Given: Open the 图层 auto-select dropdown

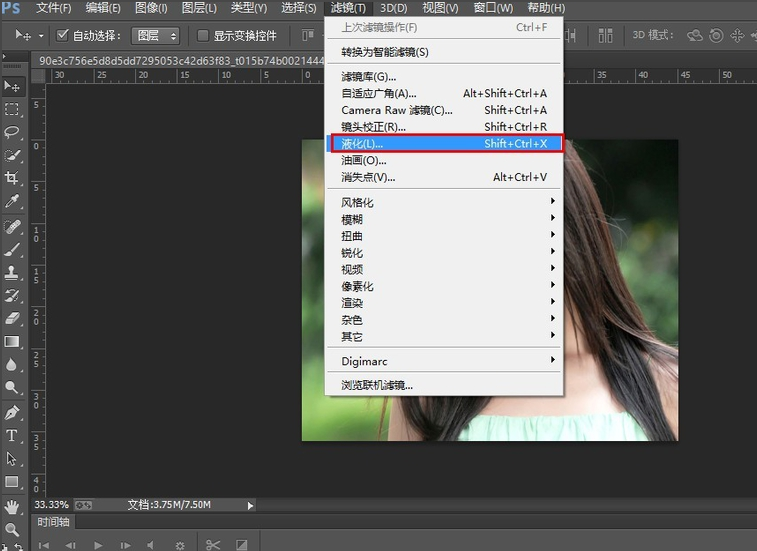Looking at the screenshot, I should [156, 36].
